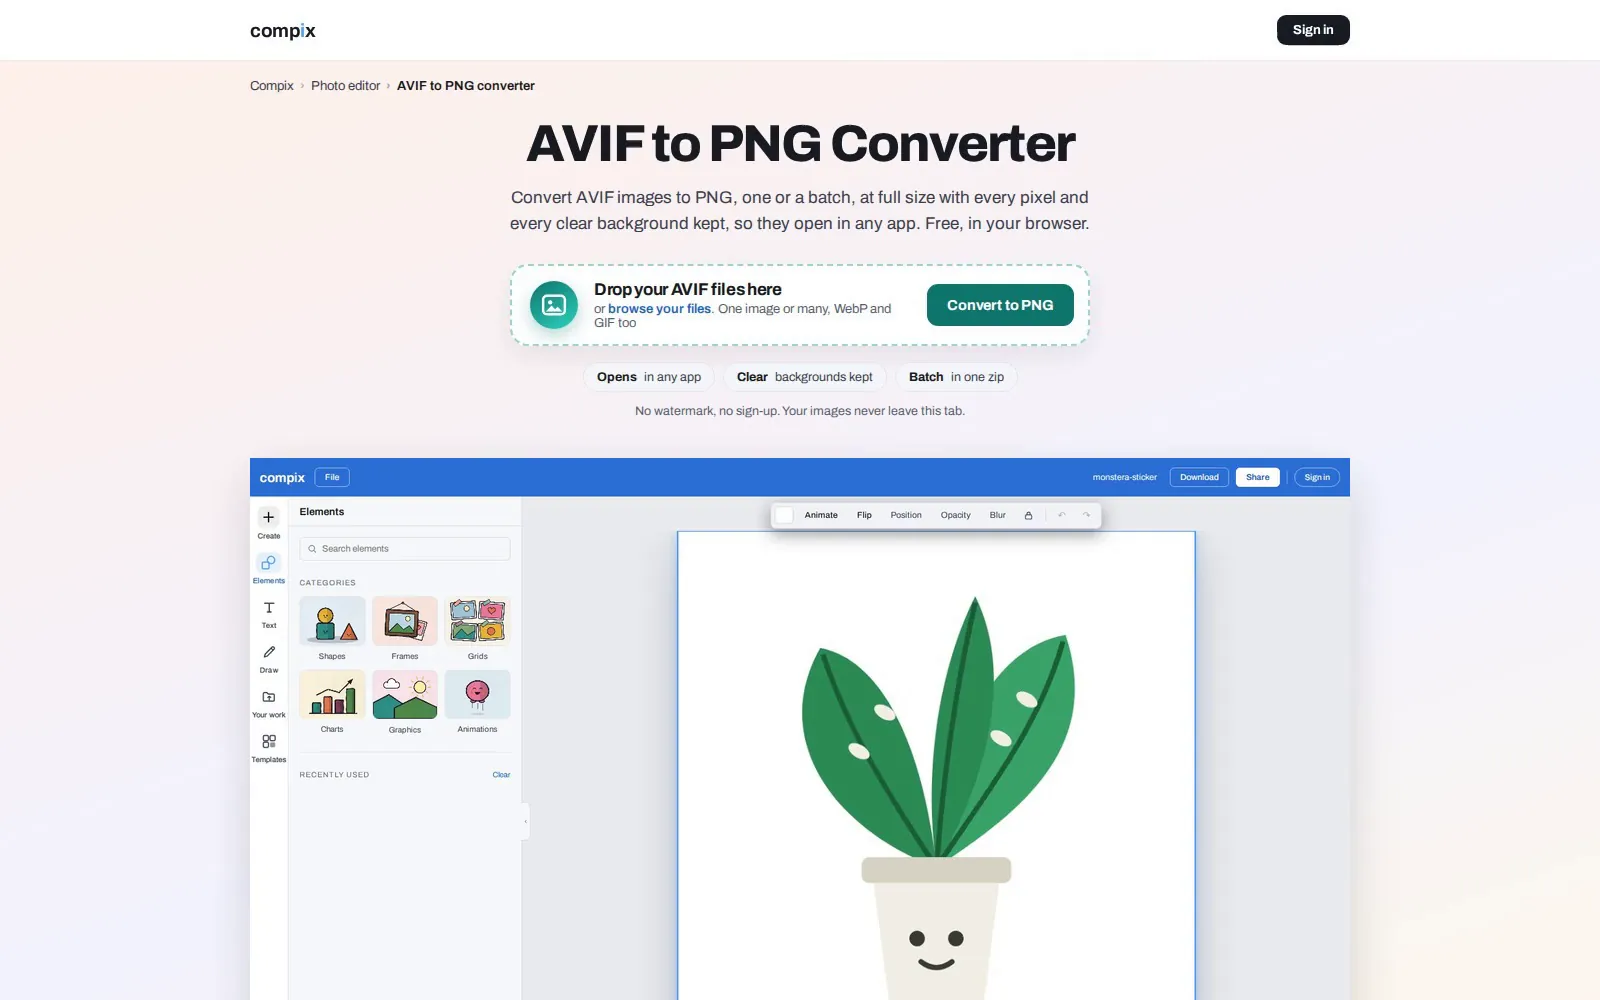
Task: Select the Draw pencil tool
Action: tap(268, 652)
